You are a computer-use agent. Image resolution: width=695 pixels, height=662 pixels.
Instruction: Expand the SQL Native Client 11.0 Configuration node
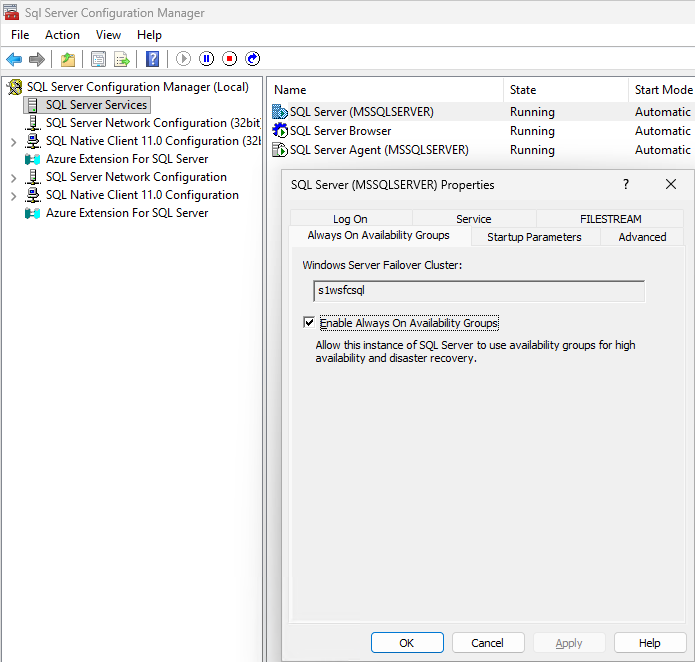[x=14, y=196]
